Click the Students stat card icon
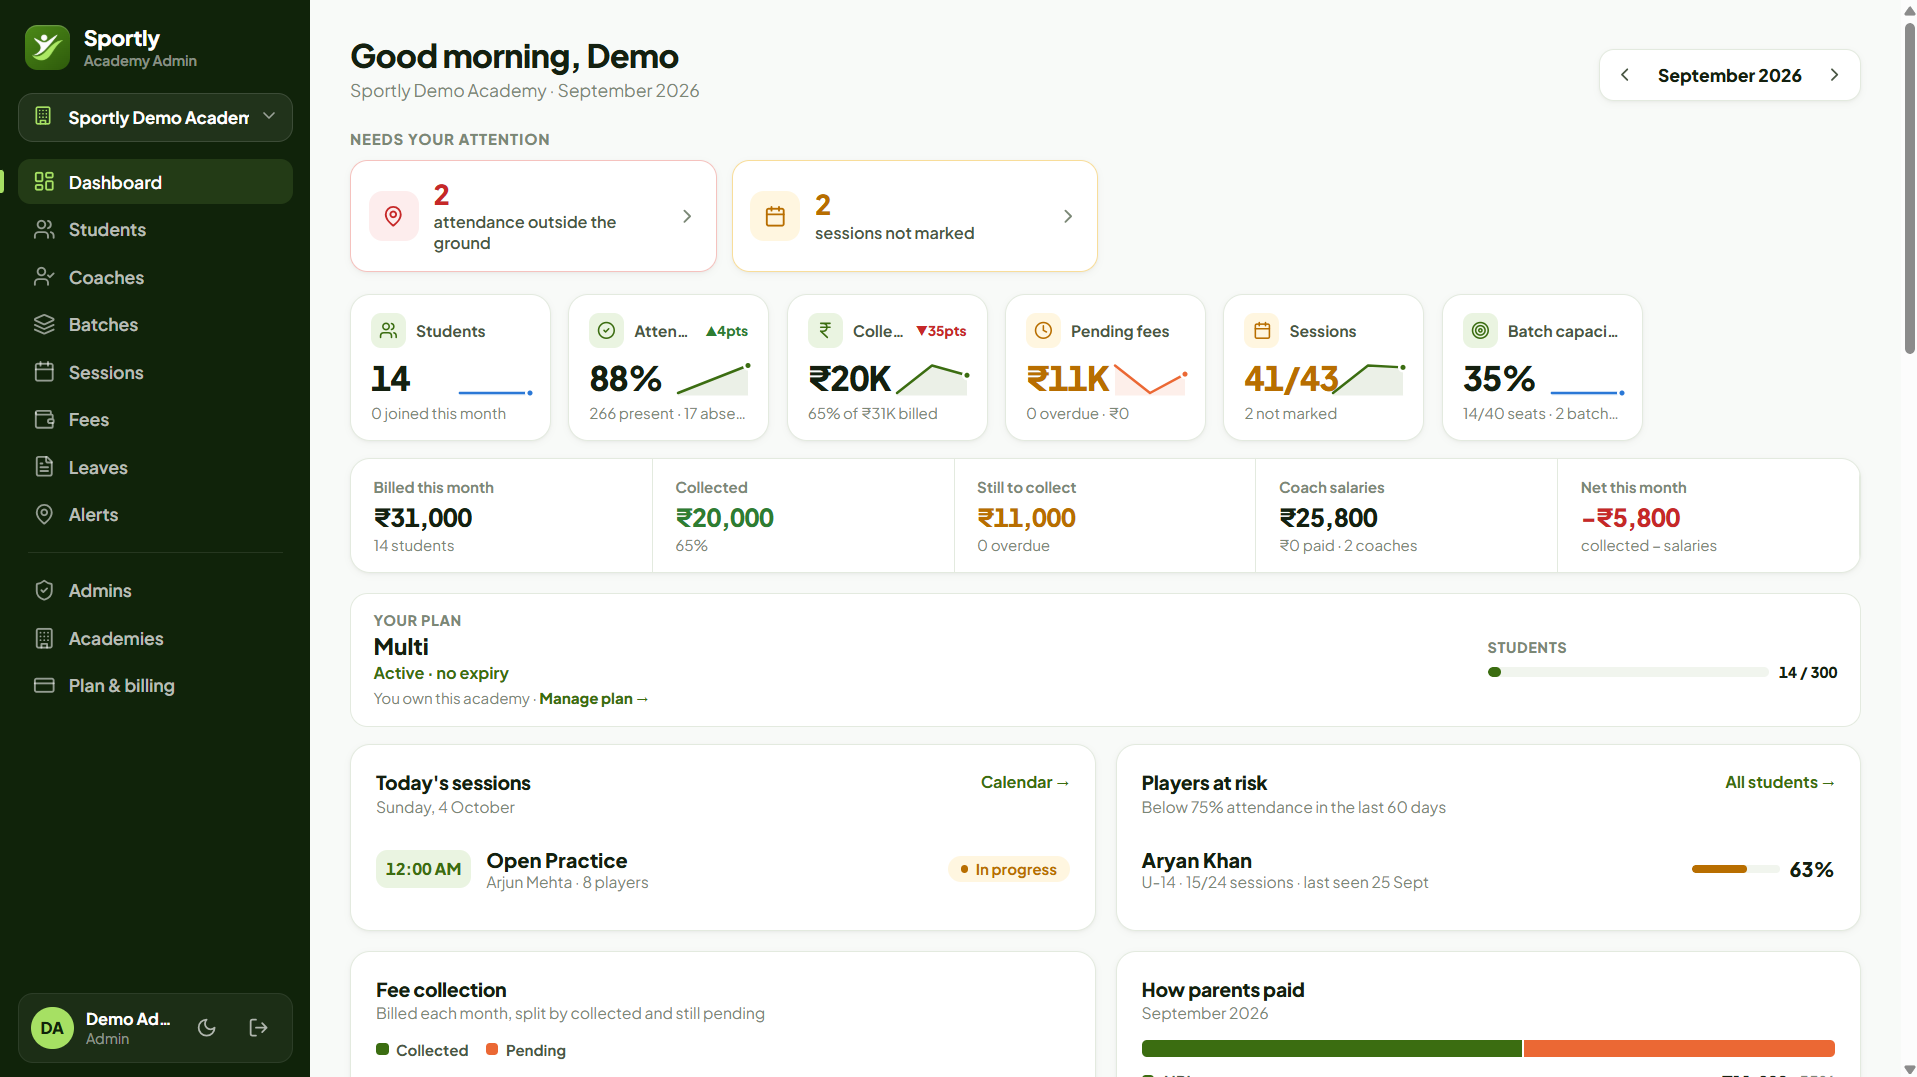The width and height of the screenshot is (1917, 1077). (388, 330)
